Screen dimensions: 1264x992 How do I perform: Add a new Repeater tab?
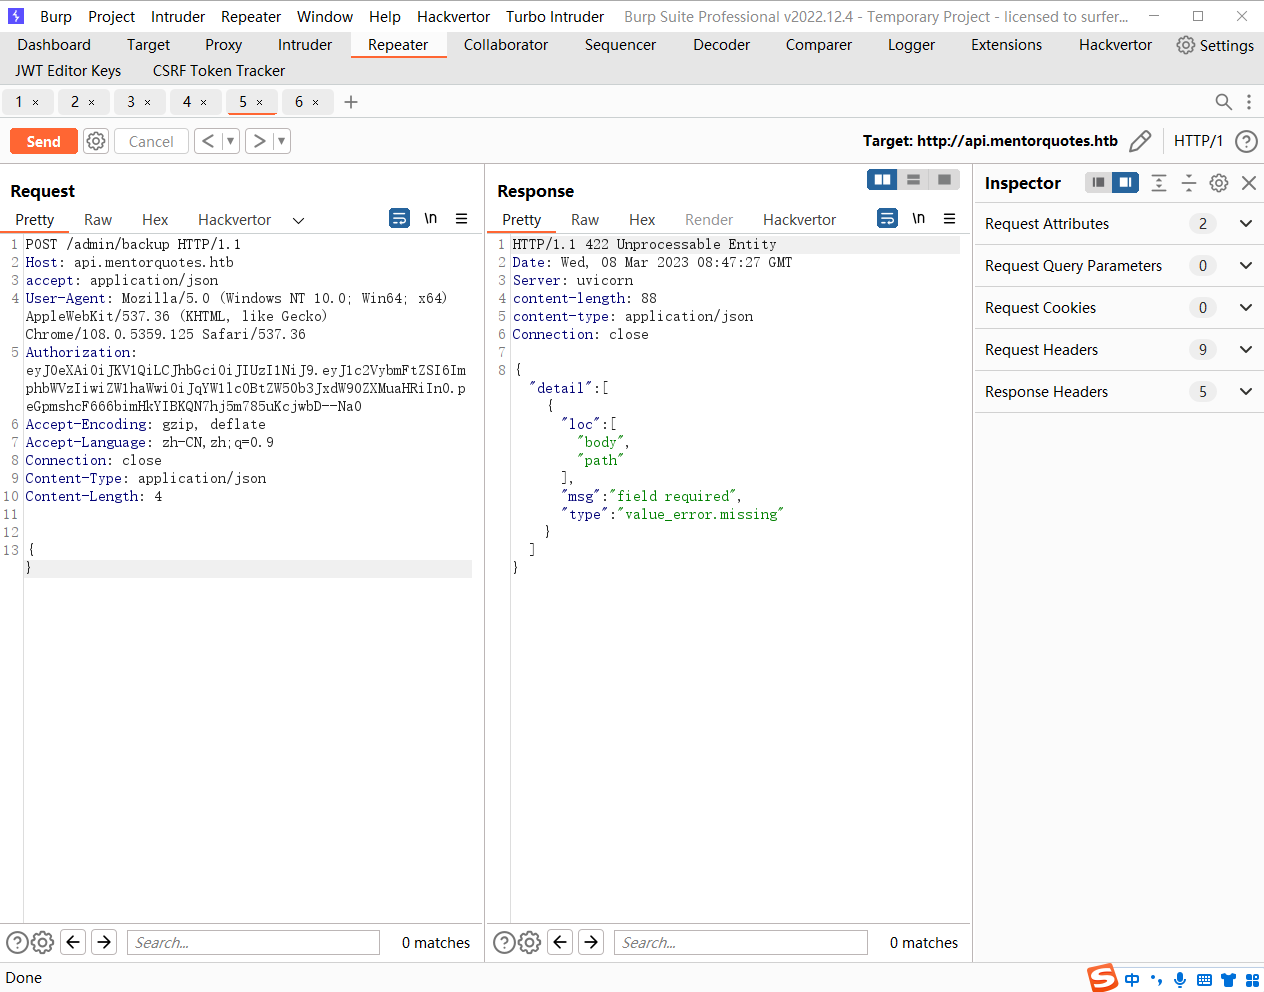tap(351, 102)
